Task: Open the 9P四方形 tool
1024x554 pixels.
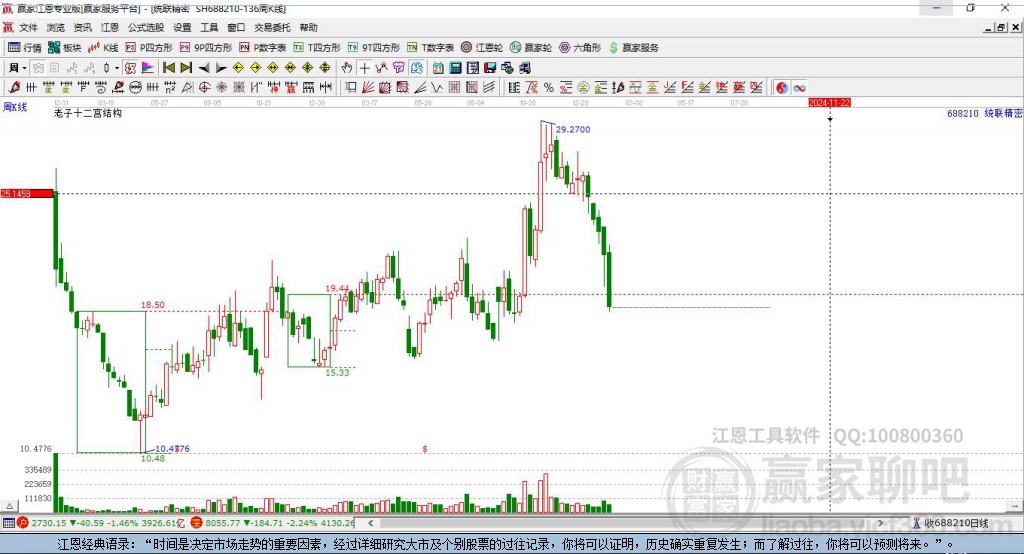Action: pyautogui.click(x=206, y=48)
